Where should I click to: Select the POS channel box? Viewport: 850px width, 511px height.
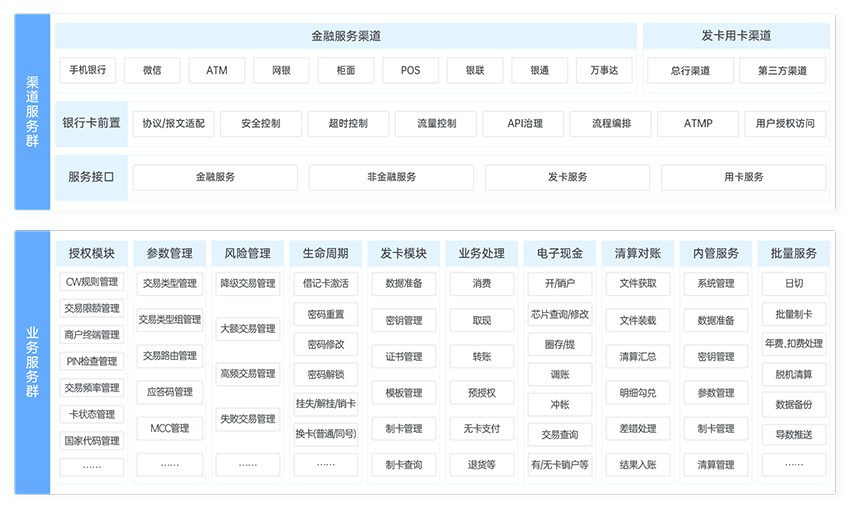coord(410,70)
